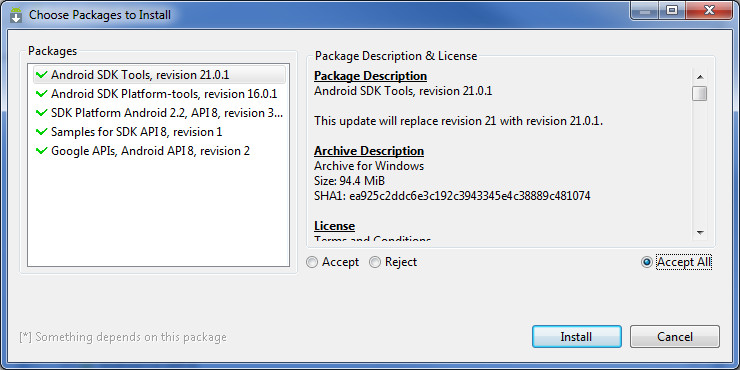Choose the Accept All radio option

[x=647, y=262]
